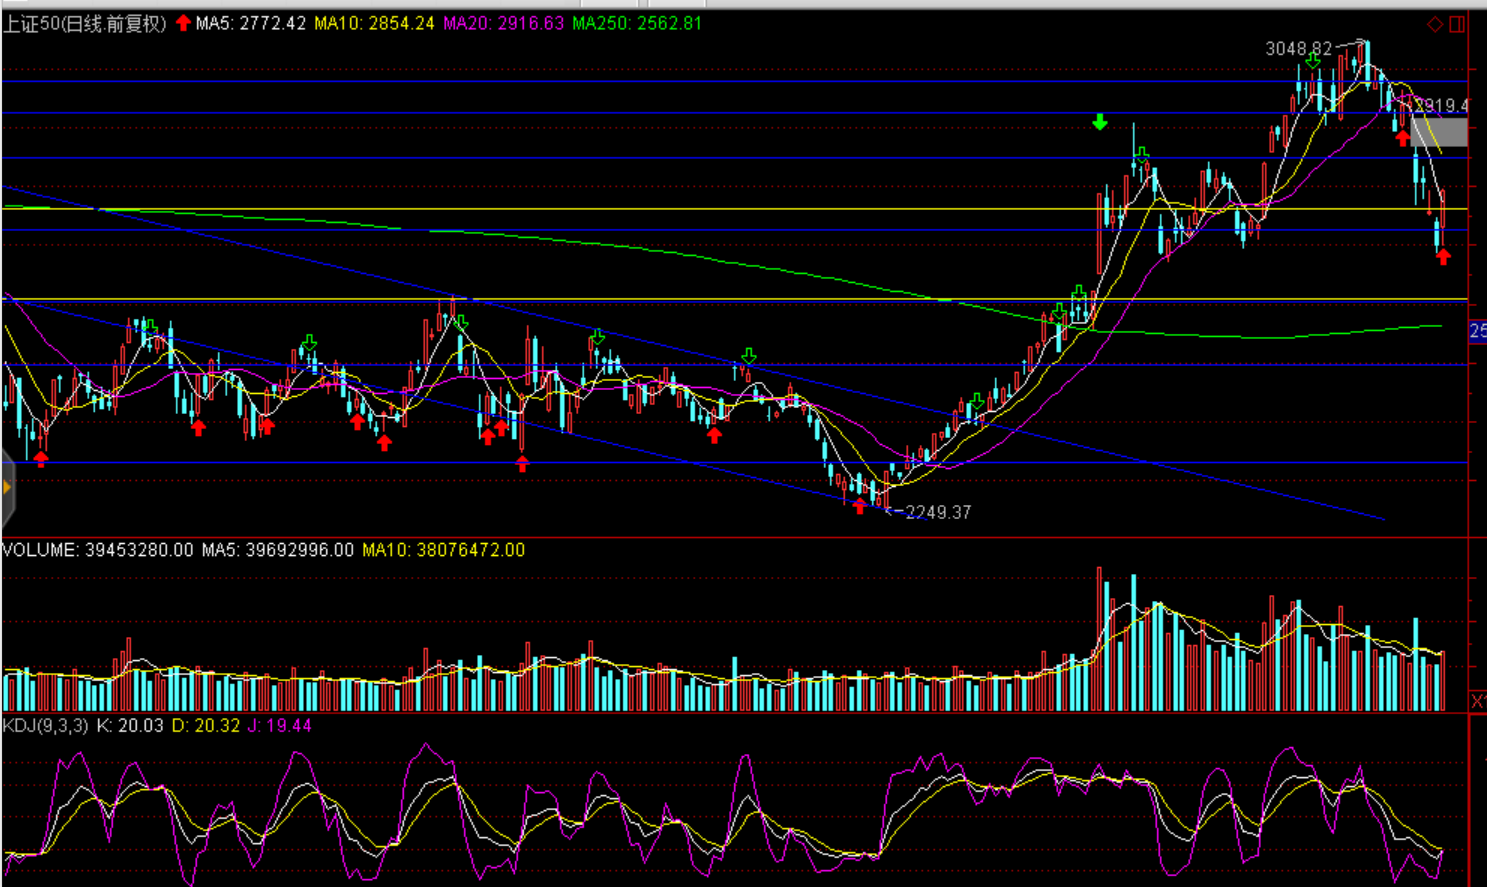Viewport: 1487px width, 887px height.
Task: Expand the left side panel with orange arrow
Action: (x=7, y=488)
